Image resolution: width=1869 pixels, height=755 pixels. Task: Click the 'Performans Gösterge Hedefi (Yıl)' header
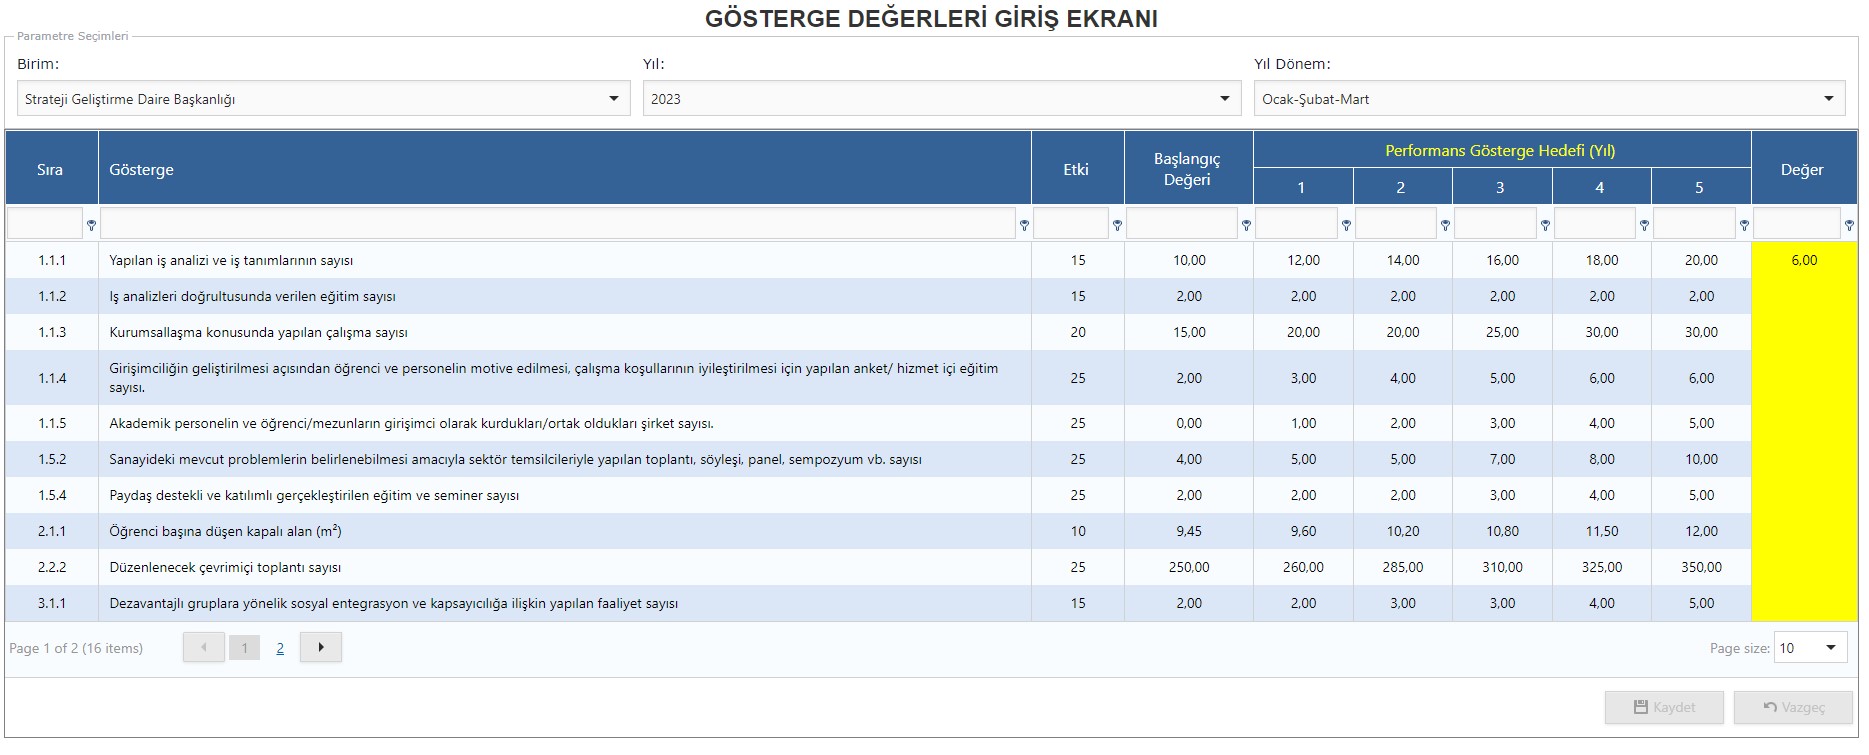click(x=1500, y=150)
